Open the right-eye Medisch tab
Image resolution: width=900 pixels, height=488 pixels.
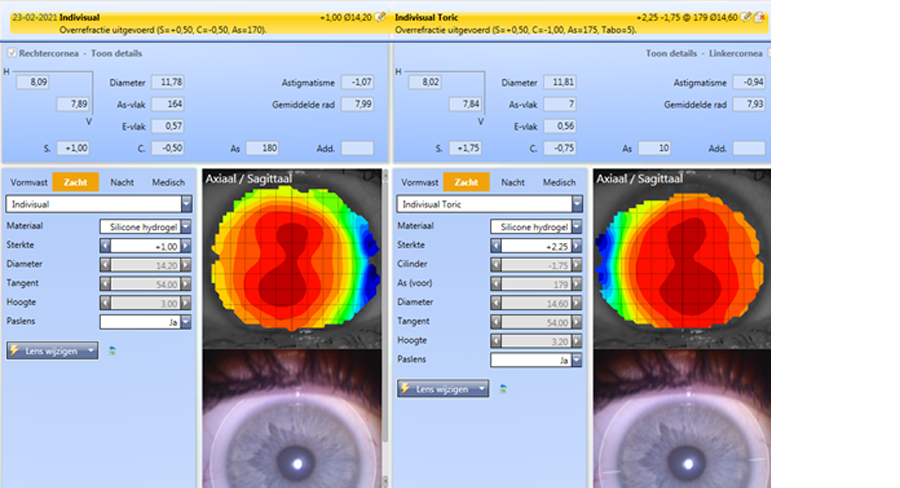coord(168,182)
